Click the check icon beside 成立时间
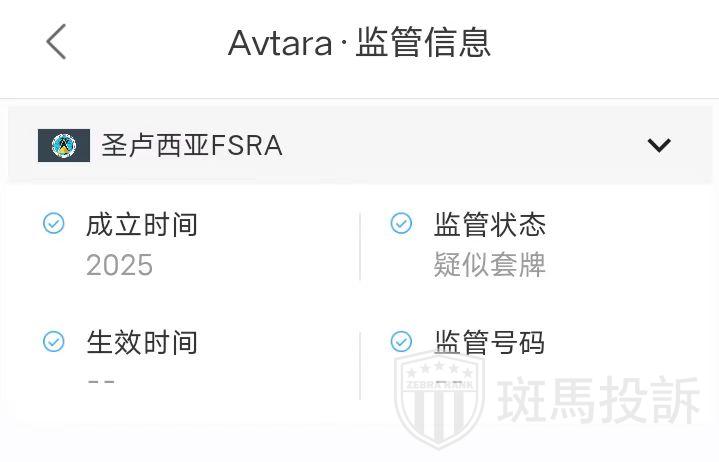This screenshot has width=719, height=462. click(54, 224)
